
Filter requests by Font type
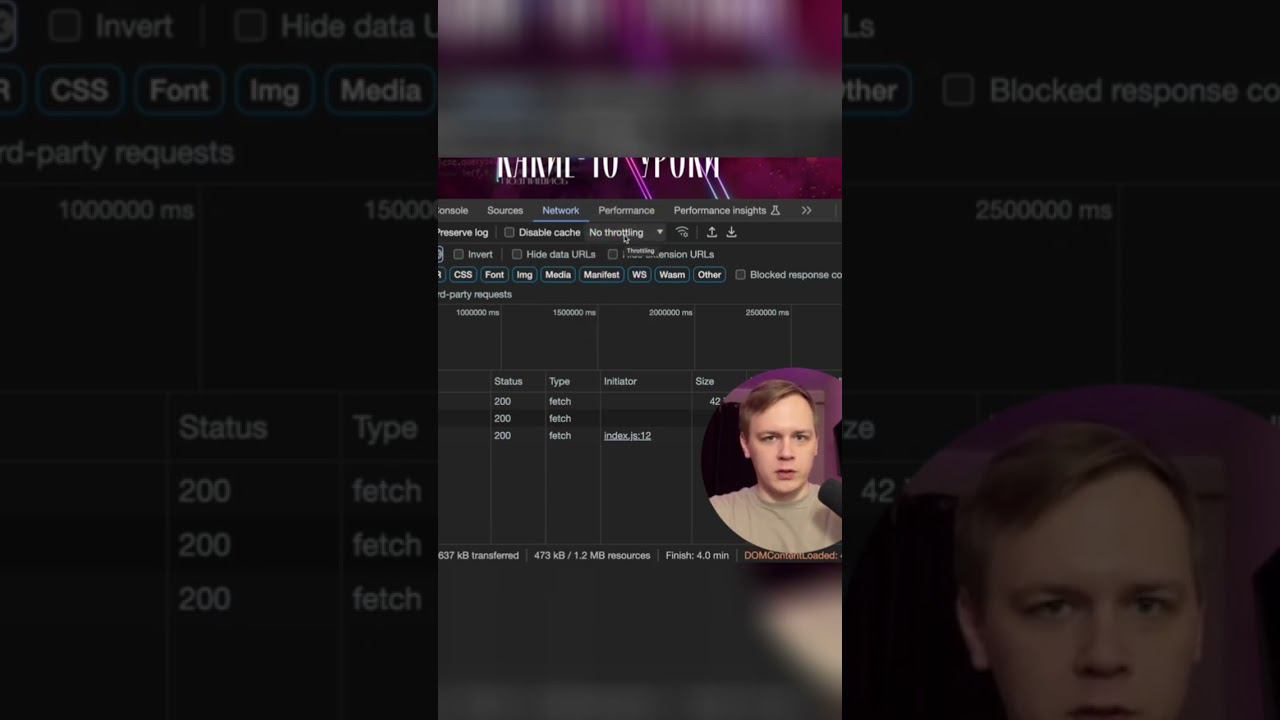point(494,275)
